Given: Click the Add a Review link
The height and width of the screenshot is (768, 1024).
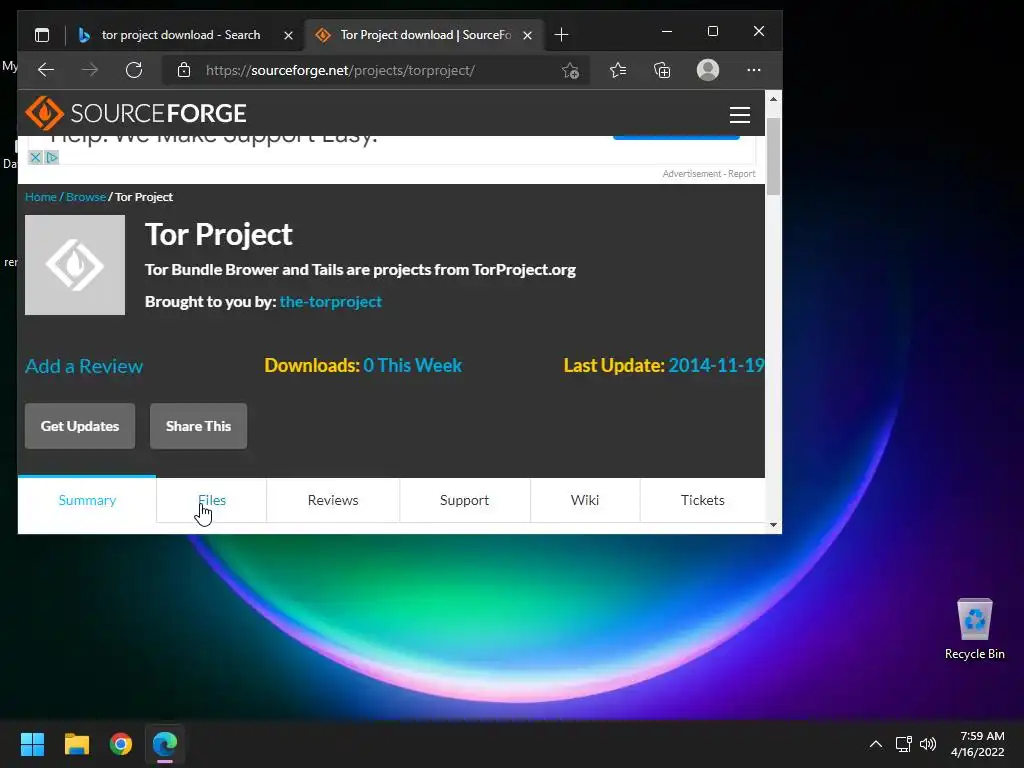Looking at the screenshot, I should (84, 366).
